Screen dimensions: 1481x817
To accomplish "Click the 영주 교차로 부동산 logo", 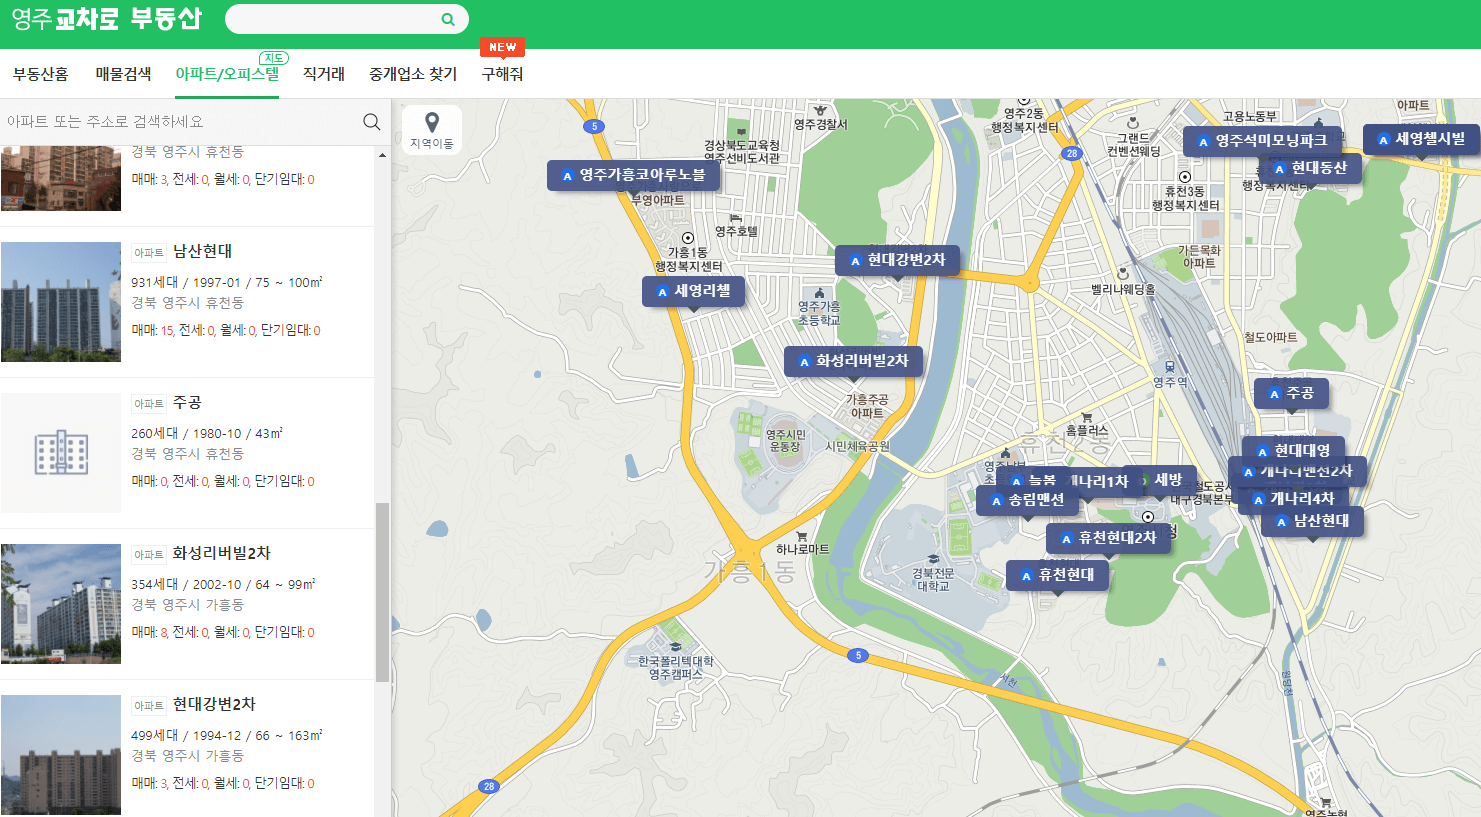I will (106, 19).
